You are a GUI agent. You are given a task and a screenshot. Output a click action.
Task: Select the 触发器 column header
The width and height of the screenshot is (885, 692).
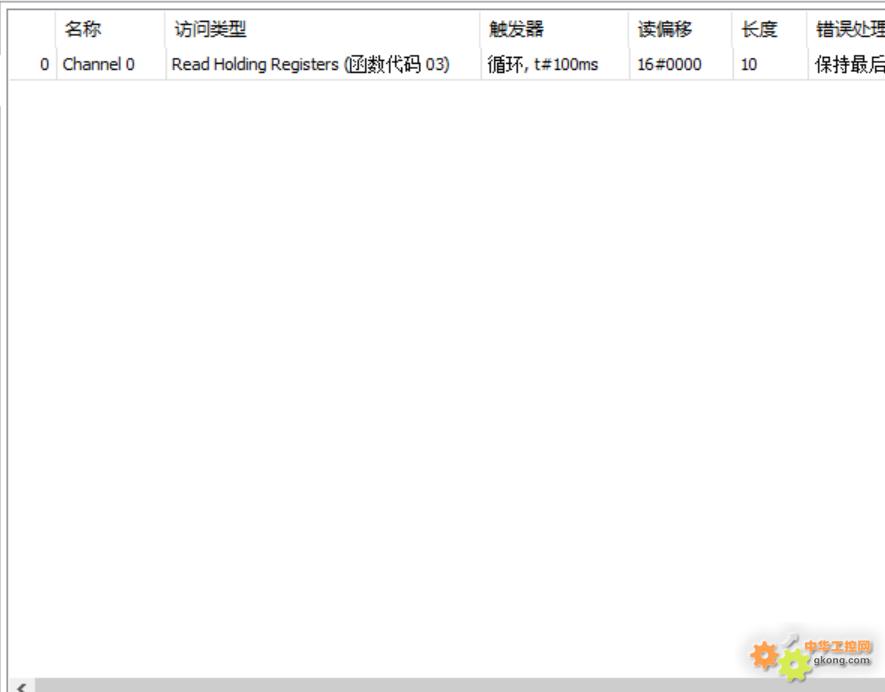pyautogui.click(x=555, y=29)
